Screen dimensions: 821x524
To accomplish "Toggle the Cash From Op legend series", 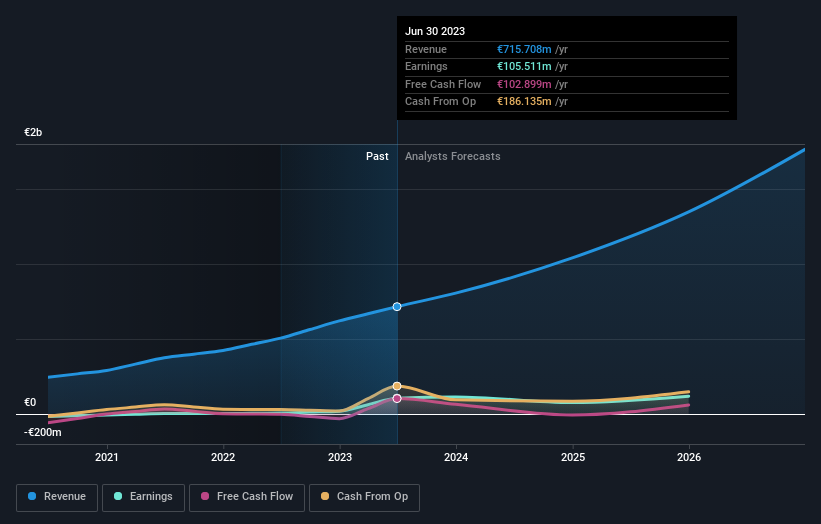I will coord(364,497).
